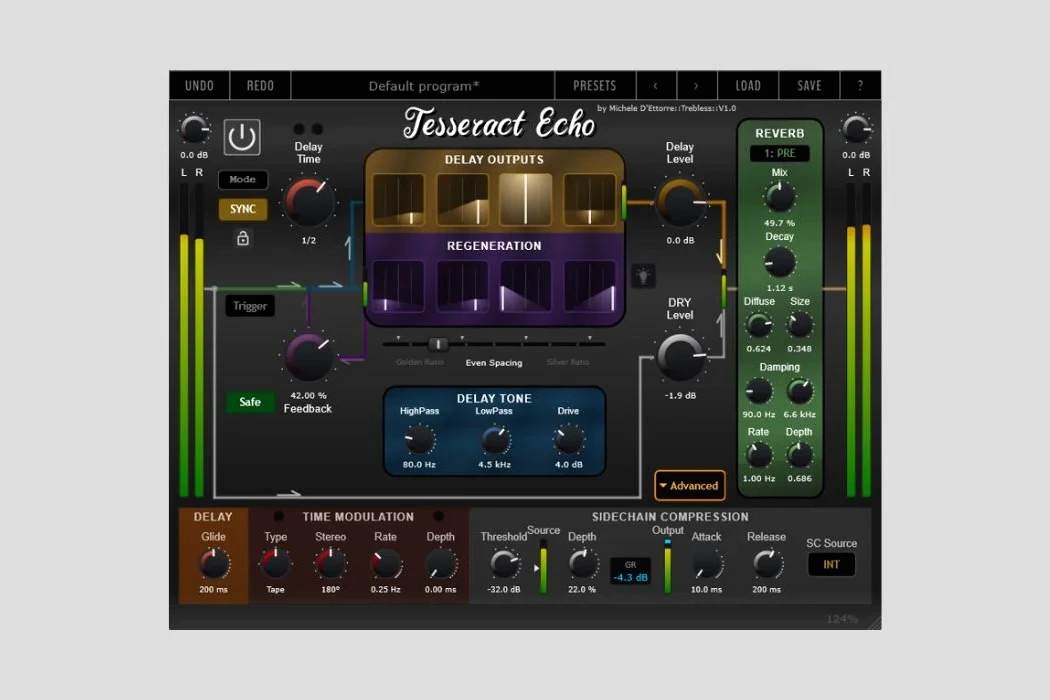Click the 42.00 % feedback value
The height and width of the screenshot is (700, 1050).
click(308, 396)
